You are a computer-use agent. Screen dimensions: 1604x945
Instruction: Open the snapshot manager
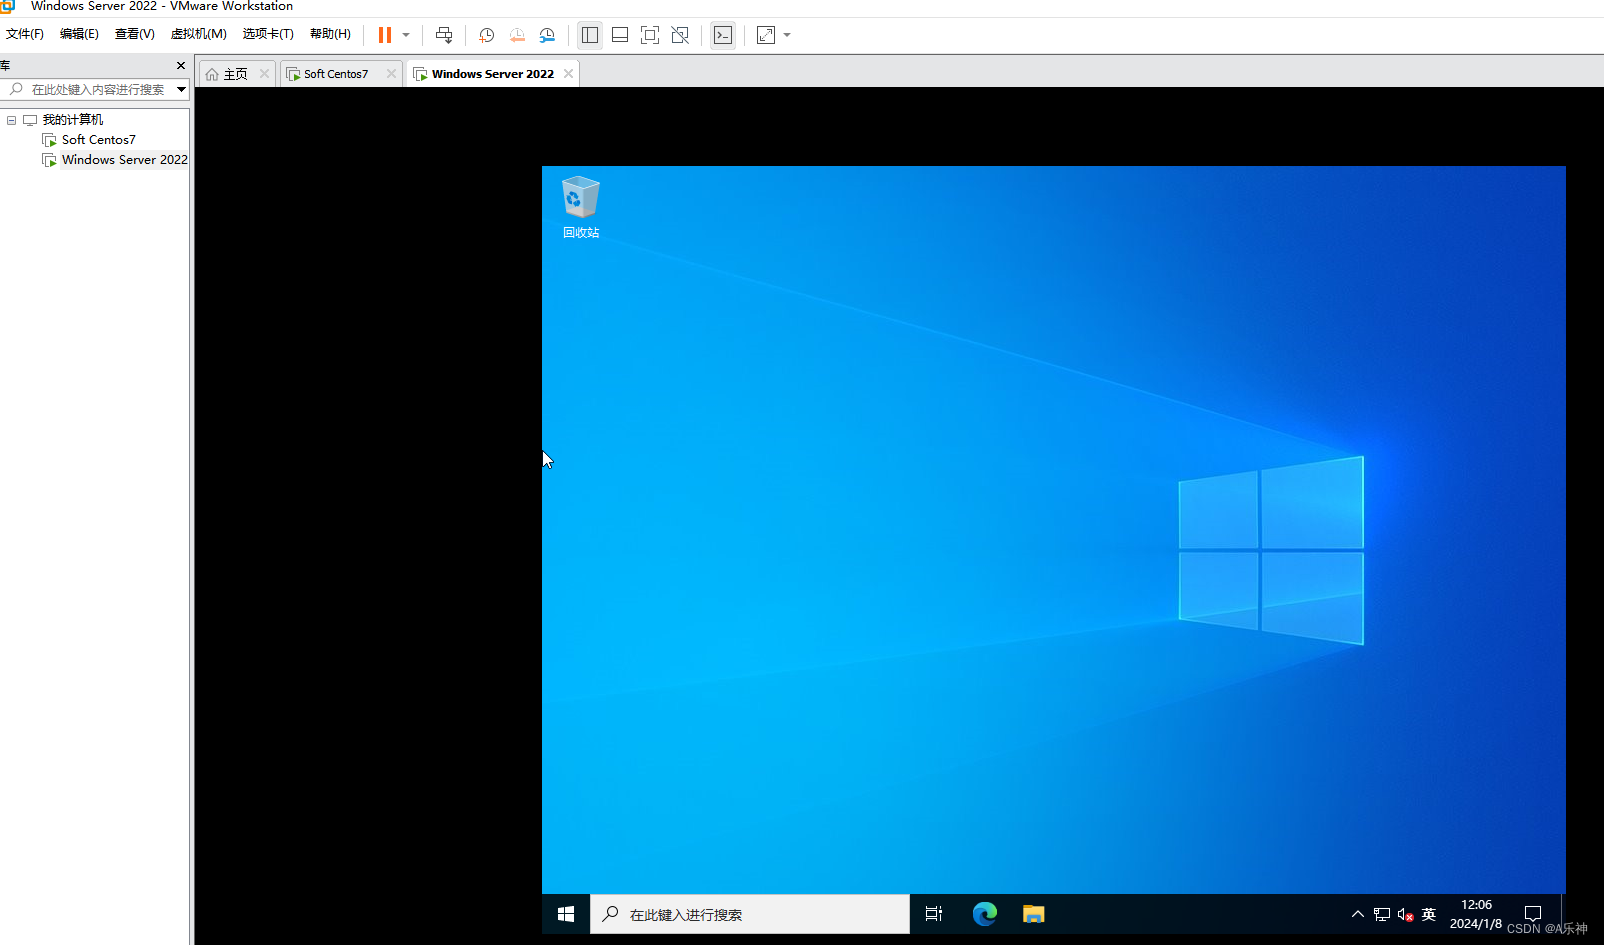click(547, 35)
